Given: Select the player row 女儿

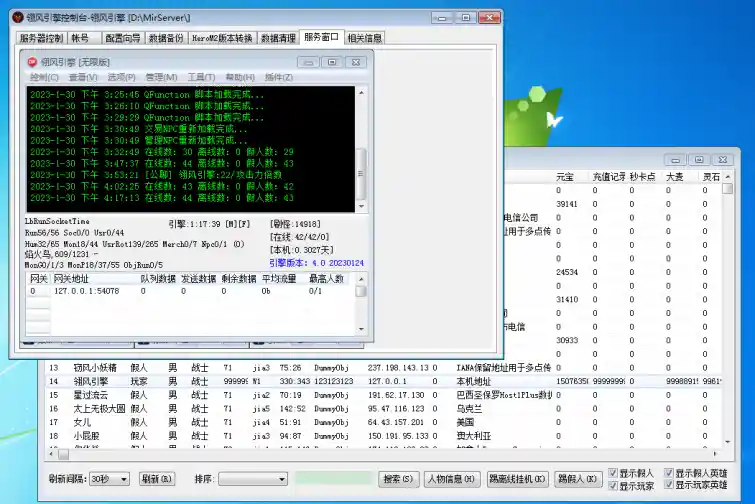Looking at the screenshot, I should click(383, 422).
